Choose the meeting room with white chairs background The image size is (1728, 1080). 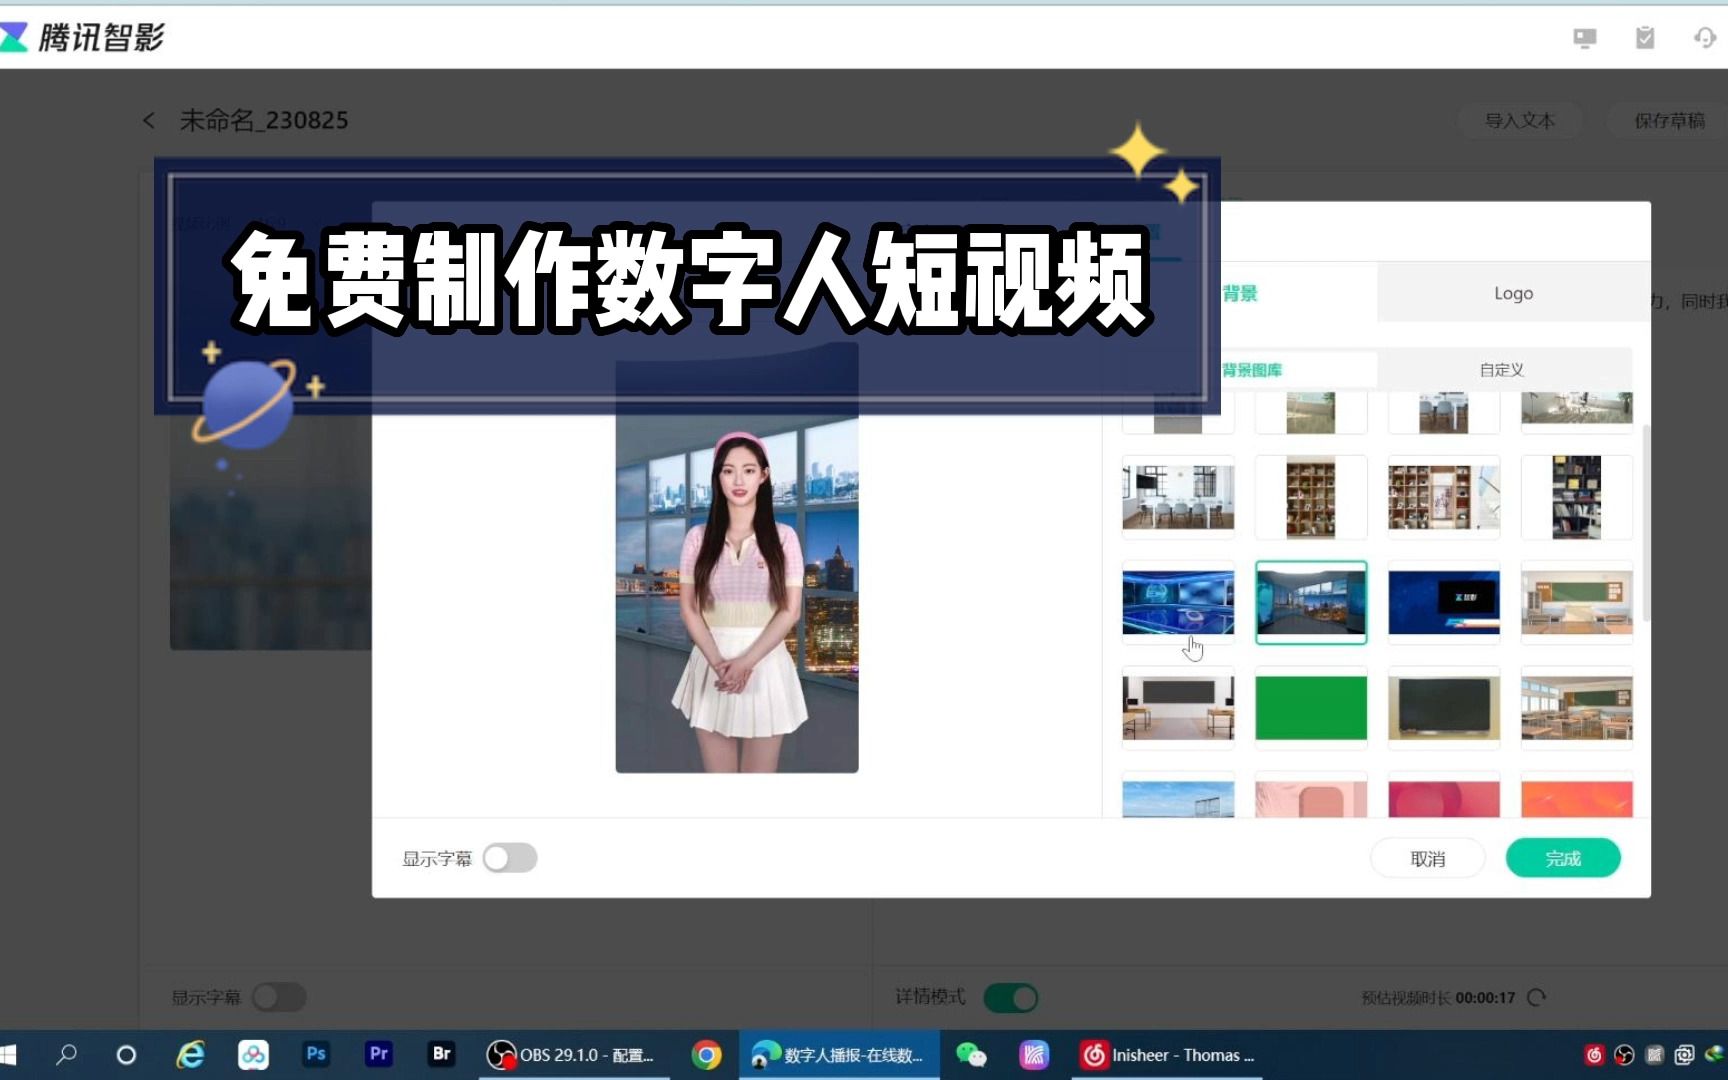point(1178,497)
